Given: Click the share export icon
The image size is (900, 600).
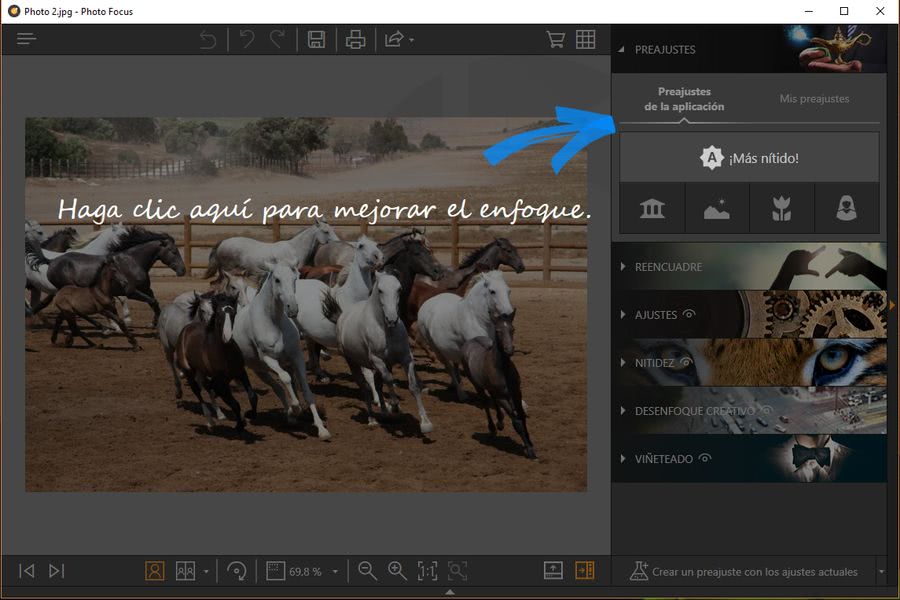Looking at the screenshot, I should (394, 39).
